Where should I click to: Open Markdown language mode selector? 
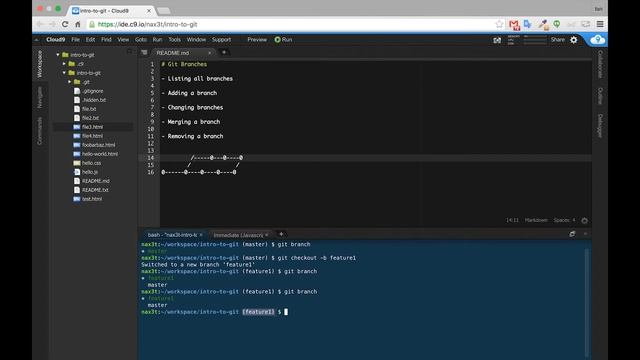536,220
